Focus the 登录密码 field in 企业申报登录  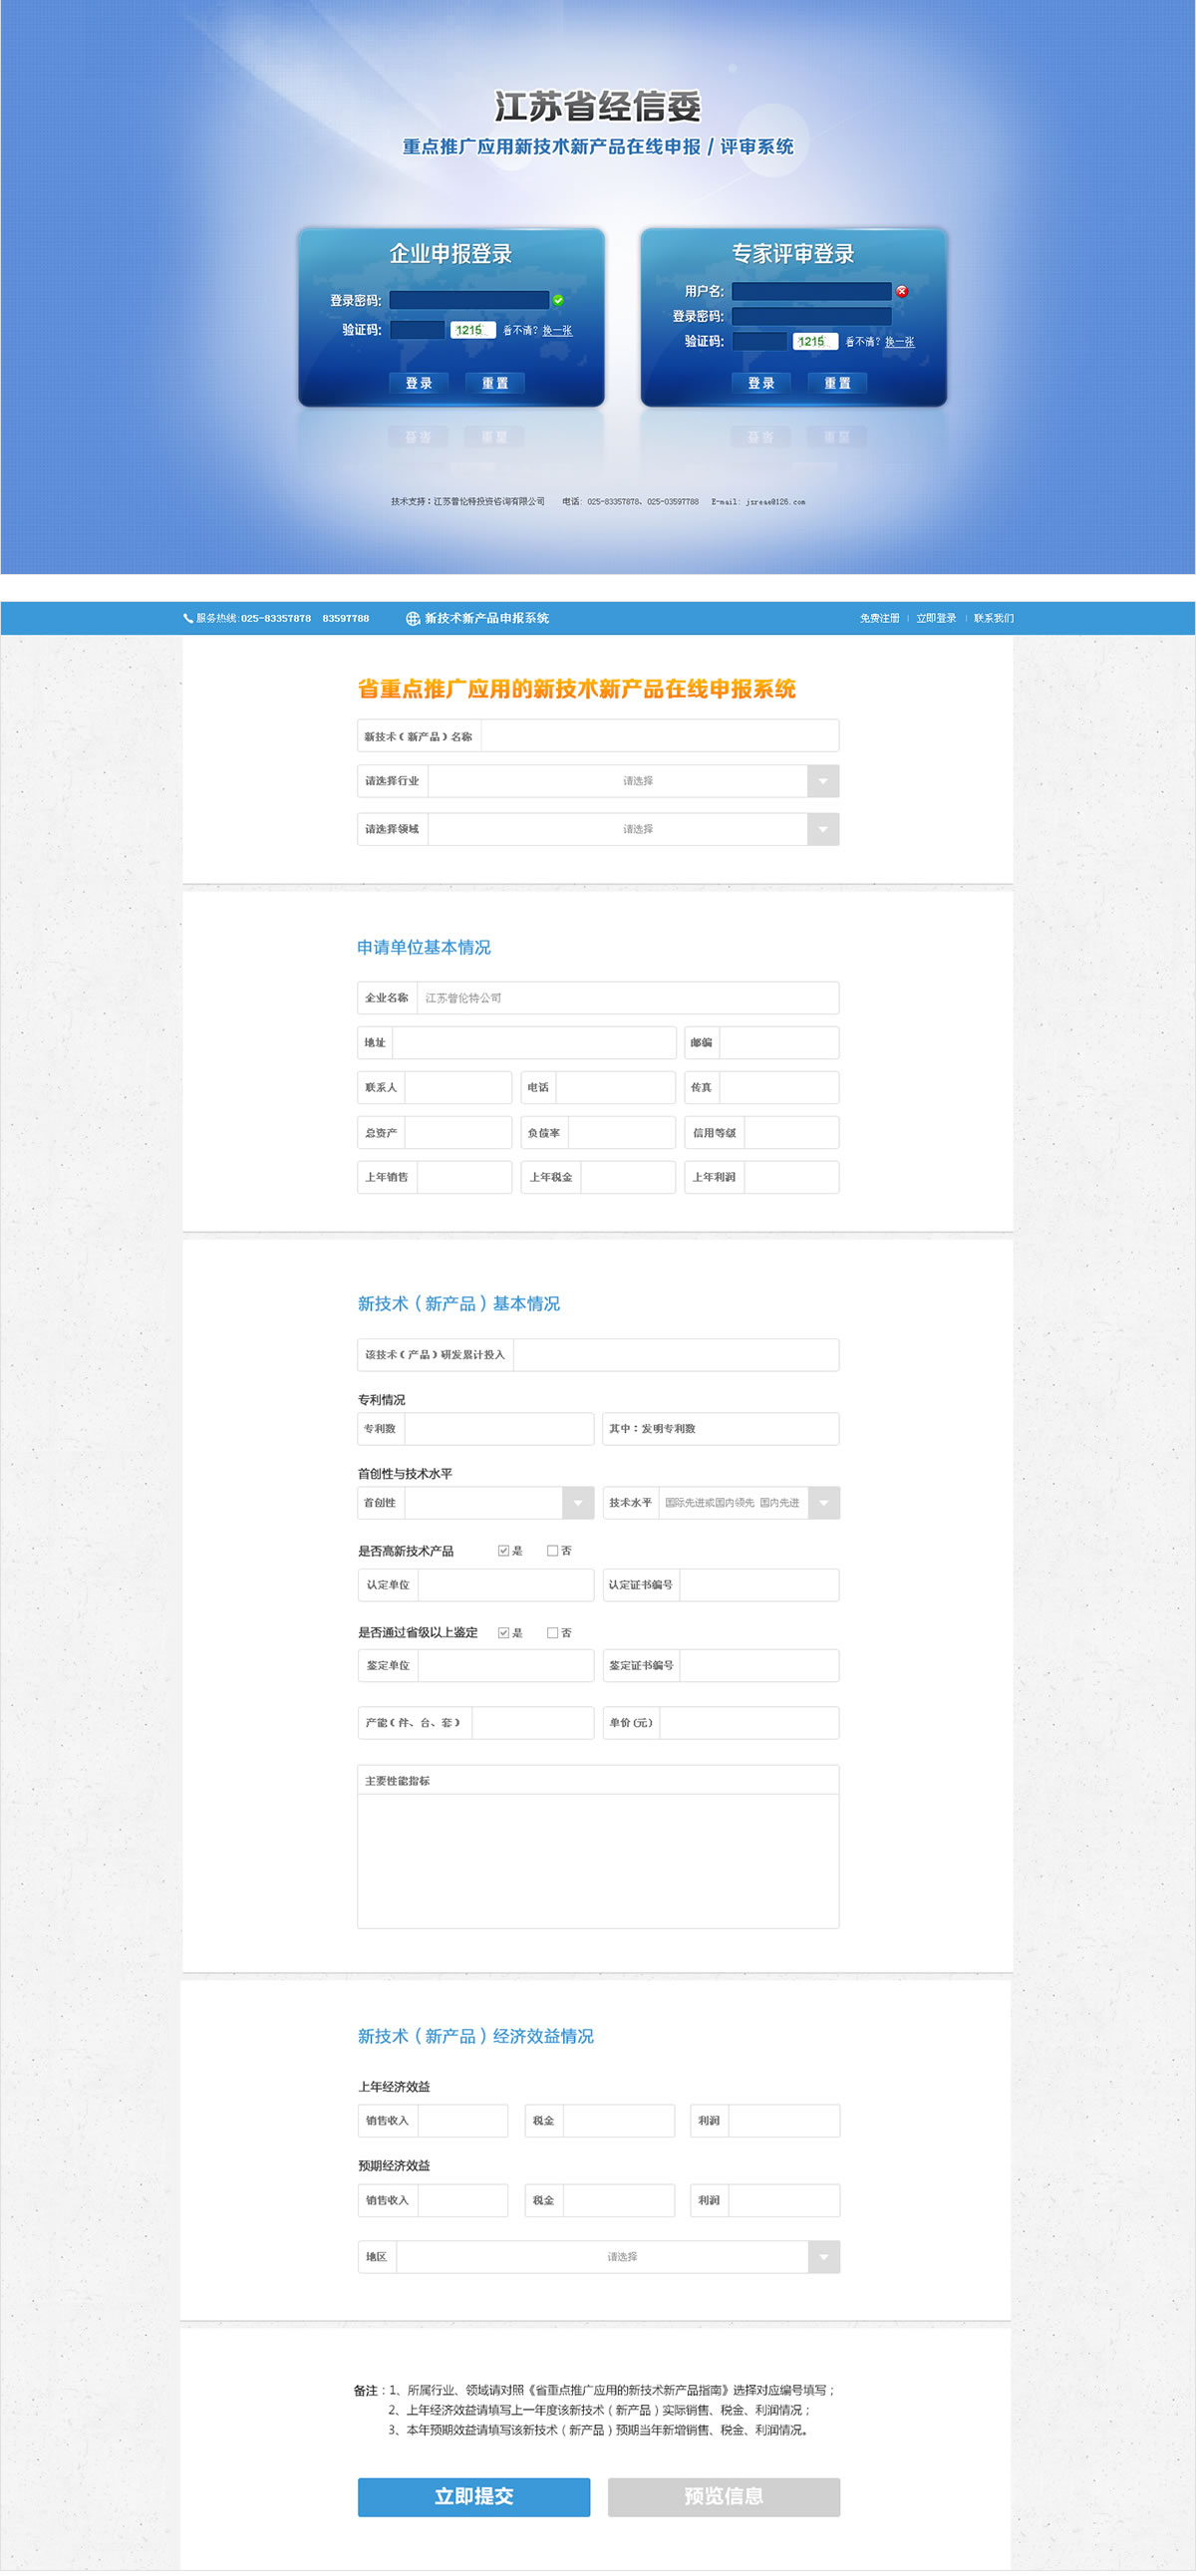(469, 300)
